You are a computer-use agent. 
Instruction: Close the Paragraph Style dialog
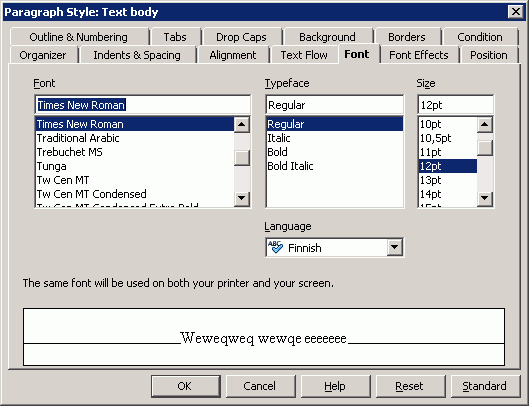(x=516, y=12)
